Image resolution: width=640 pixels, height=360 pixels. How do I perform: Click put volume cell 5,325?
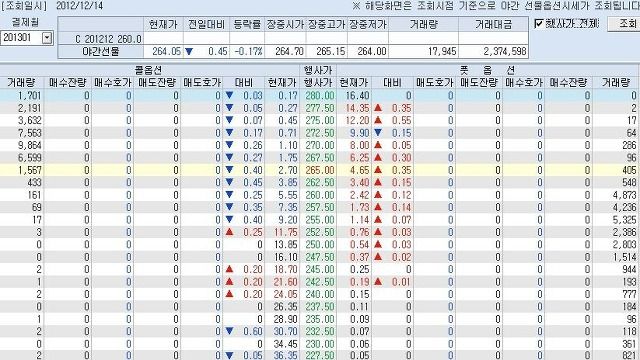pos(616,220)
